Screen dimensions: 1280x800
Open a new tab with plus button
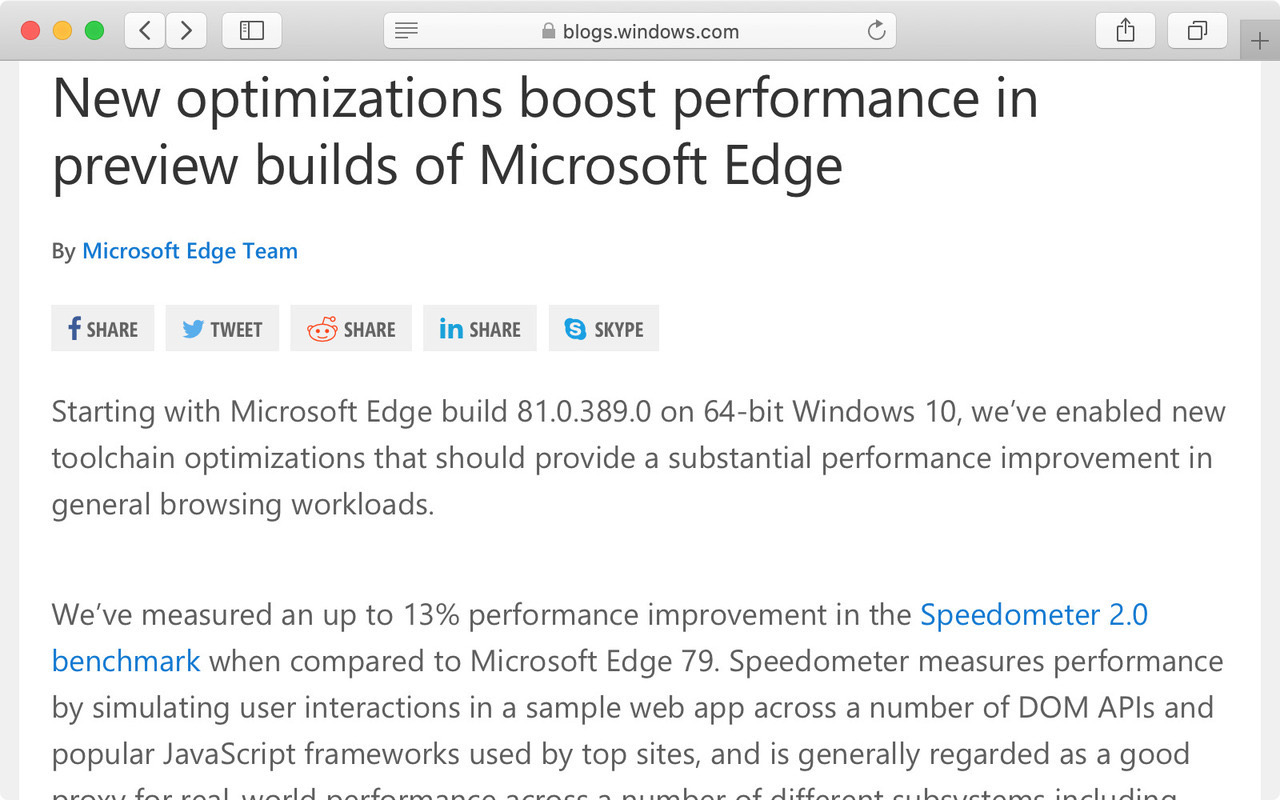(1259, 42)
